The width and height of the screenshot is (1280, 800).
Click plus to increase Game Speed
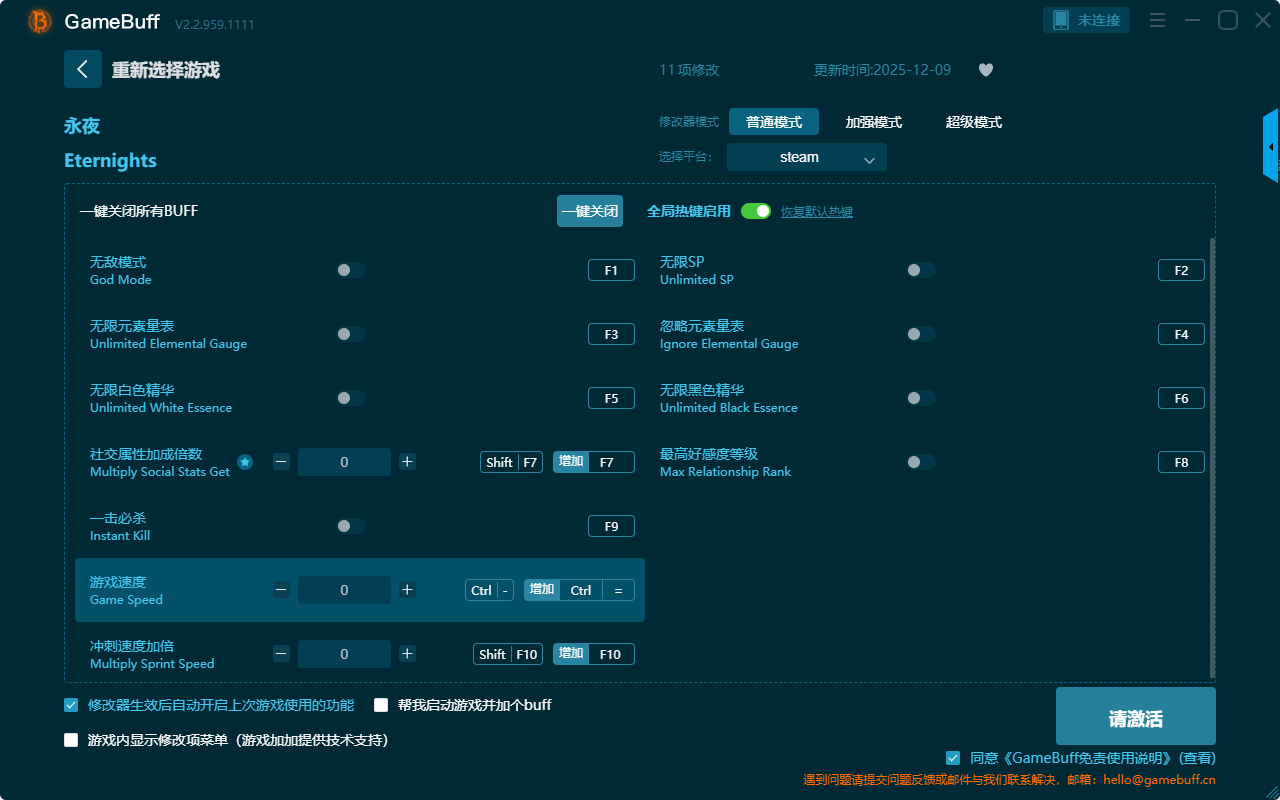(x=407, y=590)
